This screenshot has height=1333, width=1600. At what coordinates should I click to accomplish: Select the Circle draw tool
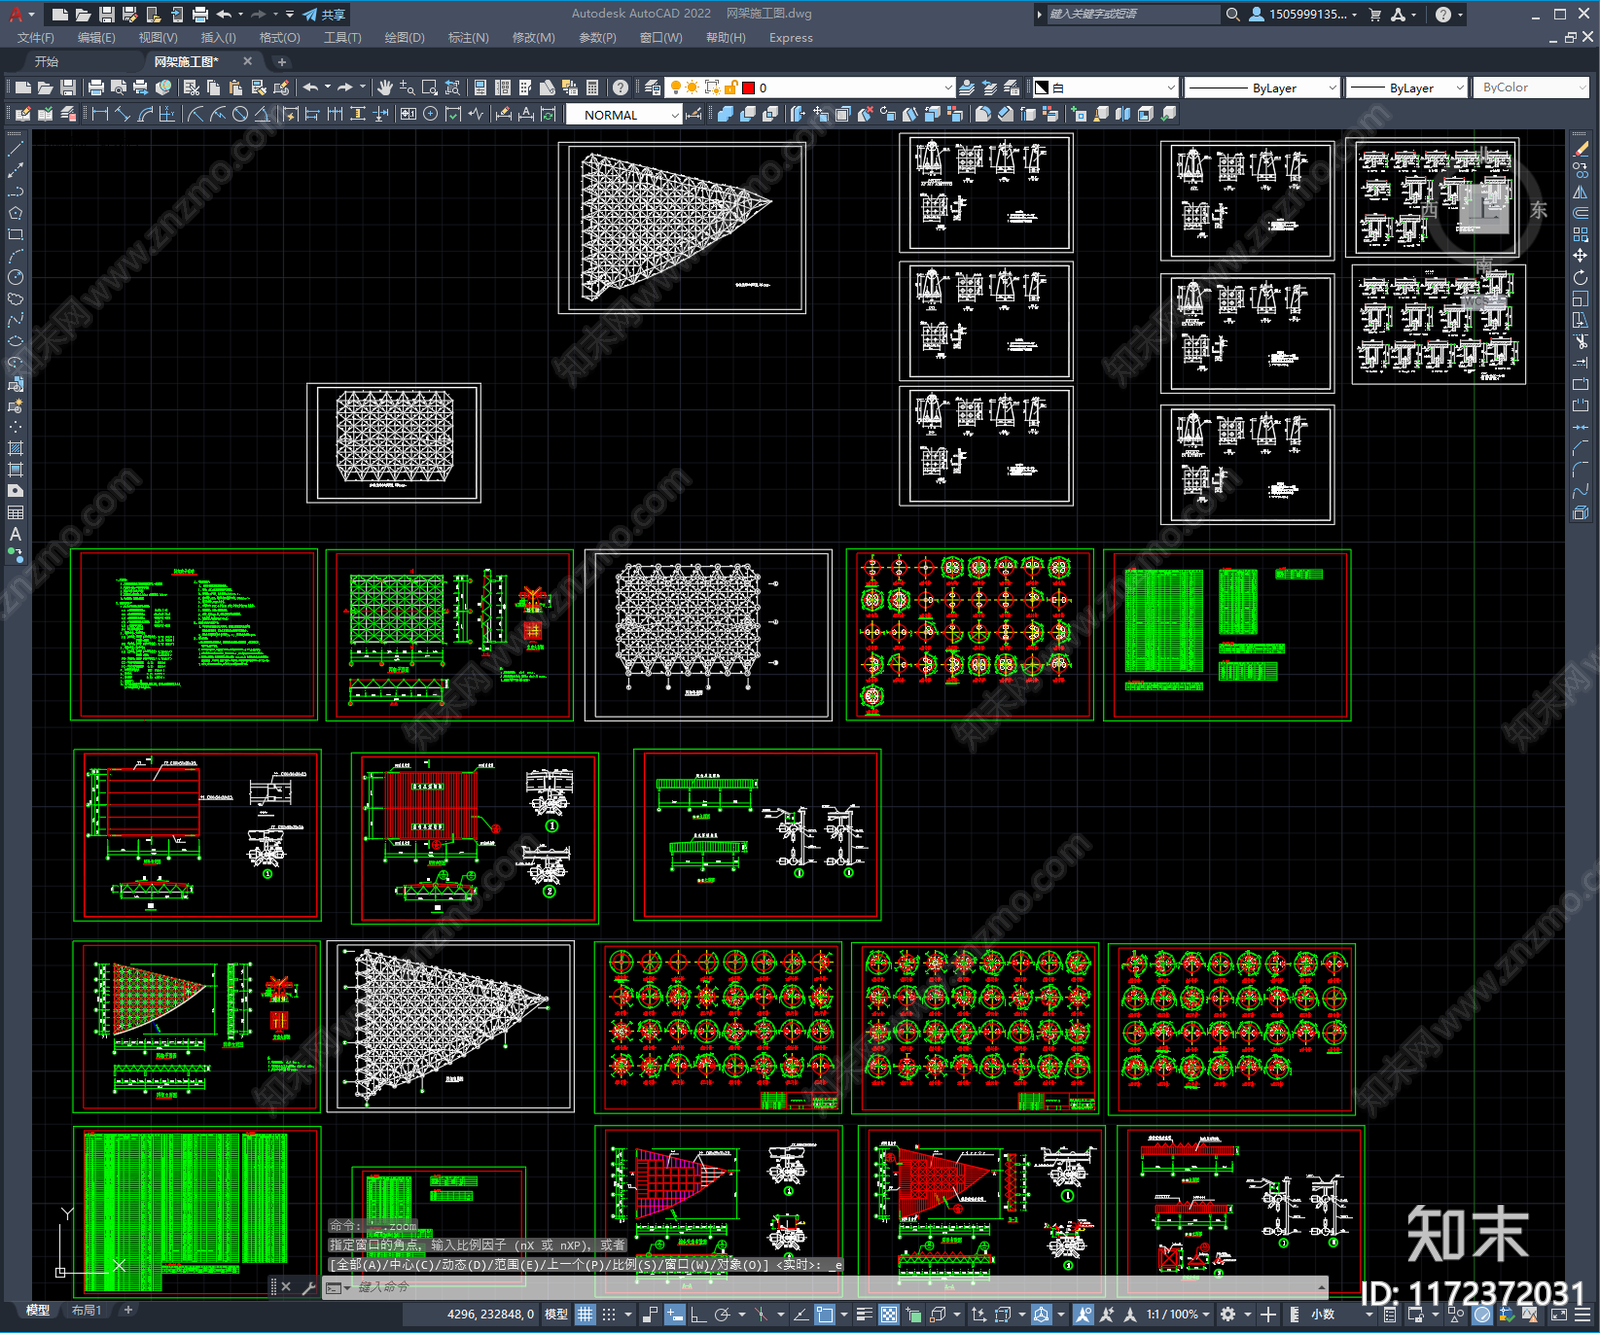15,277
